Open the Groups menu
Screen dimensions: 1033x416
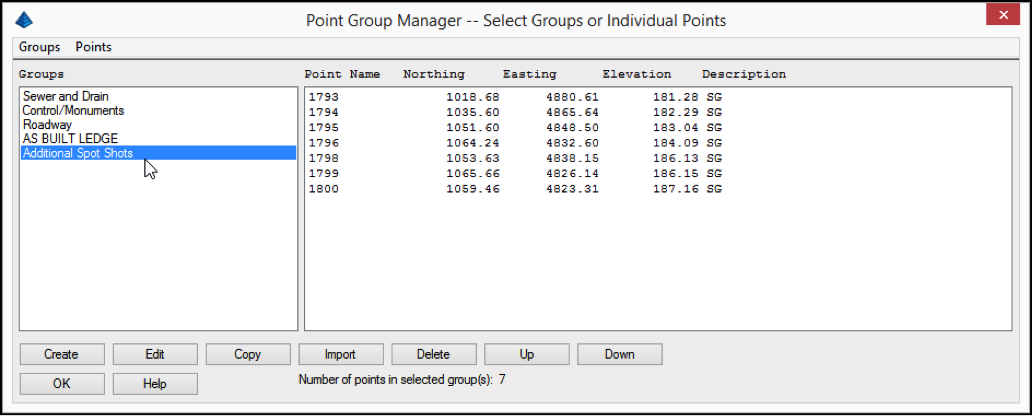(x=40, y=47)
